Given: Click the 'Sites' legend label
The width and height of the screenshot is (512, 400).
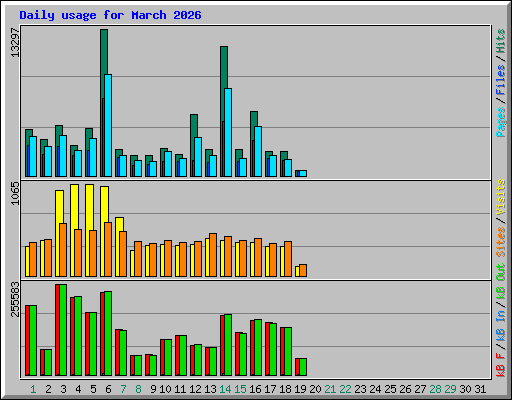Looking at the screenshot, I should pos(501,242).
